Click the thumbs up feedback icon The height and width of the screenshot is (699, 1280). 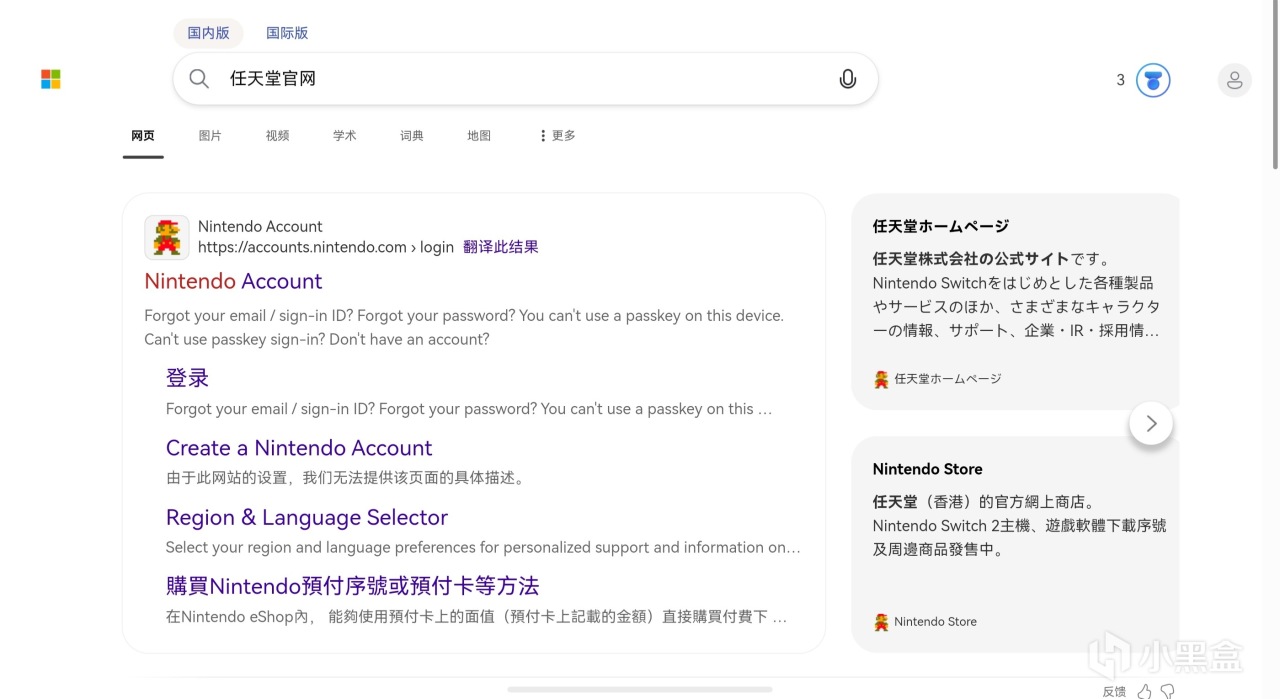coord(1144,691)
